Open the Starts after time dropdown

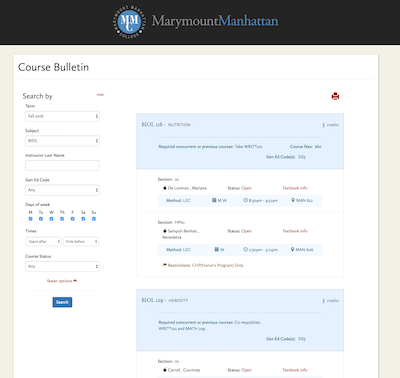coord(44,241)
